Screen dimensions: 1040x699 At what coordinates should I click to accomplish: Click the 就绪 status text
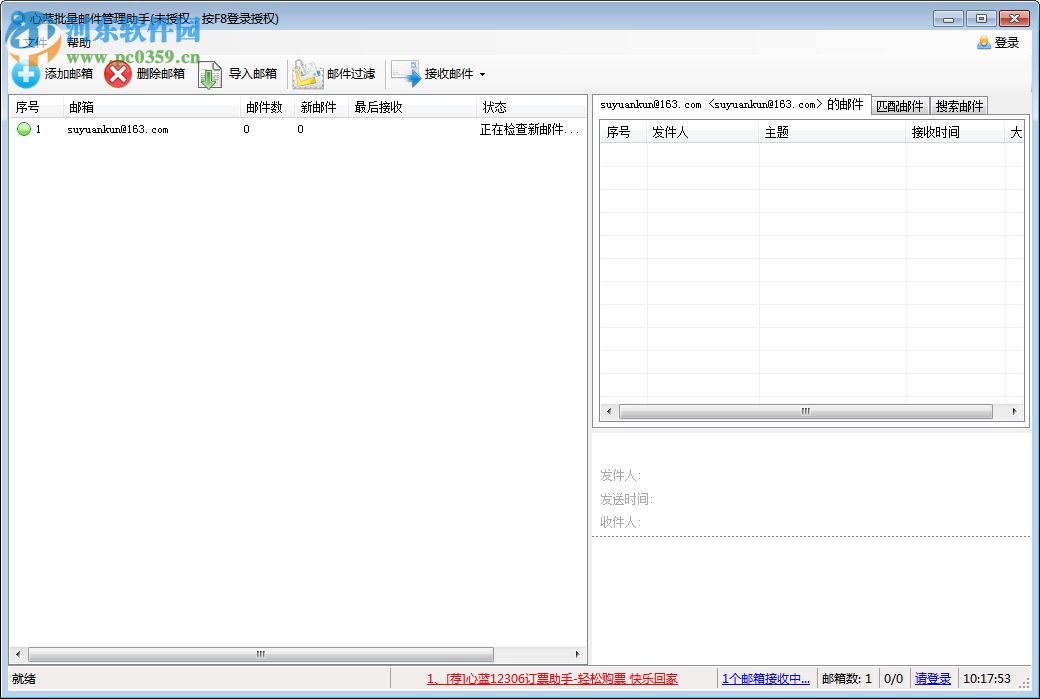[x=24, y=678]
